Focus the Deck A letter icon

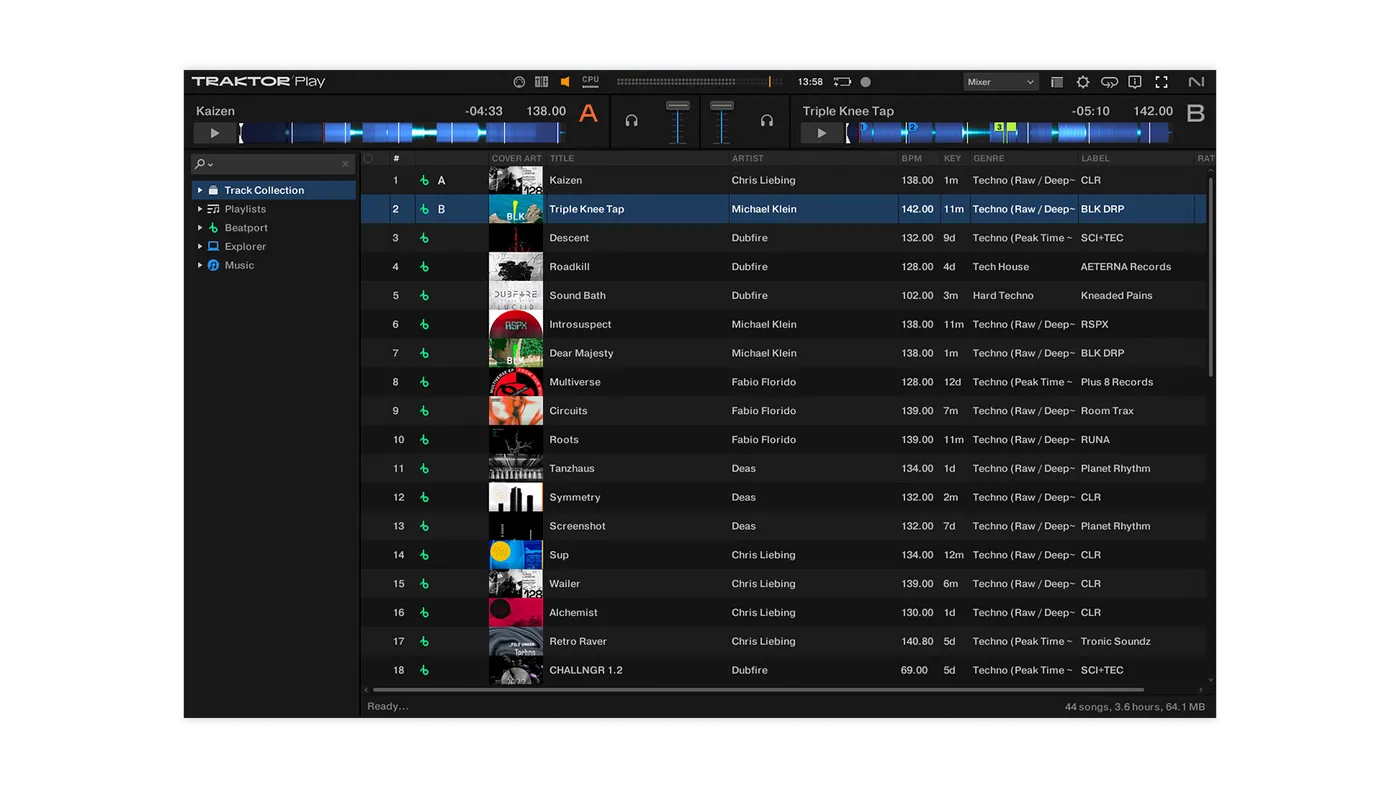(588, 113)
